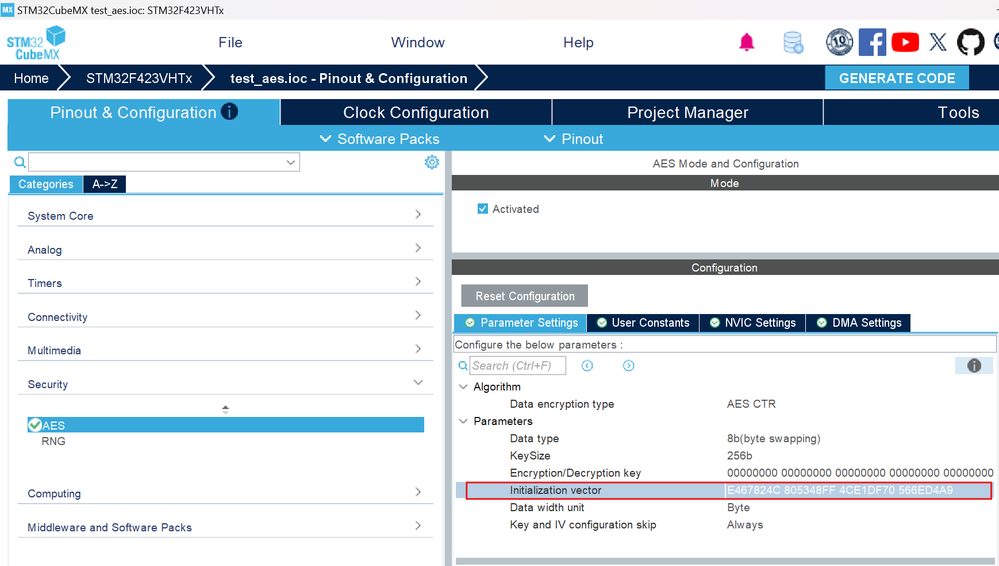This screenshot has width=999, height=566.
Task: Click the 256b KeySize value
Action: click(739, 456)
